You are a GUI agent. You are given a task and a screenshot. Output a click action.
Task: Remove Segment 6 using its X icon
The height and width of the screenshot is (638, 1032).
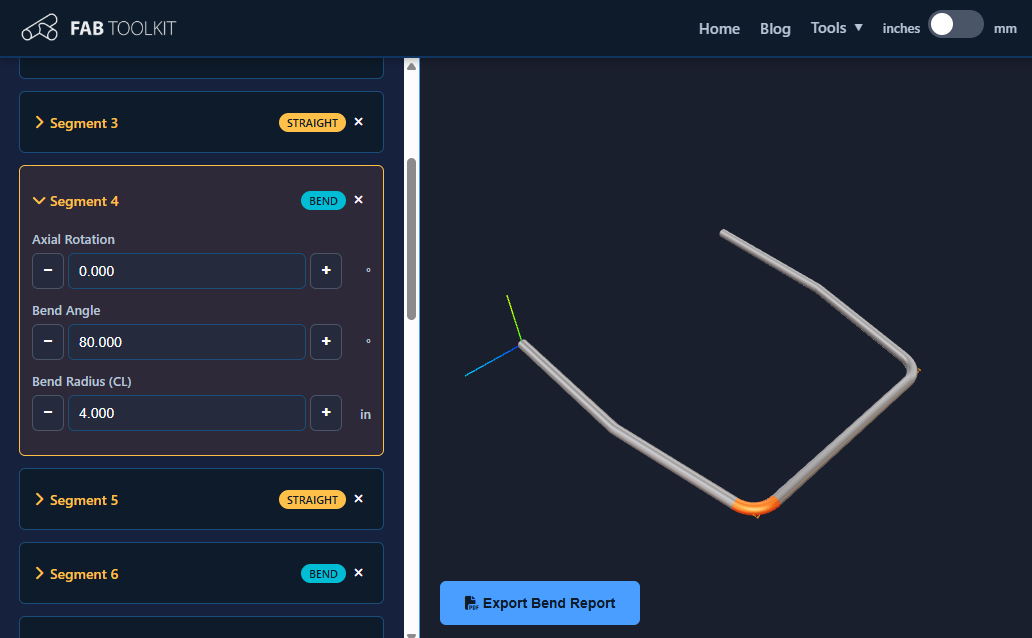[358, 573]
